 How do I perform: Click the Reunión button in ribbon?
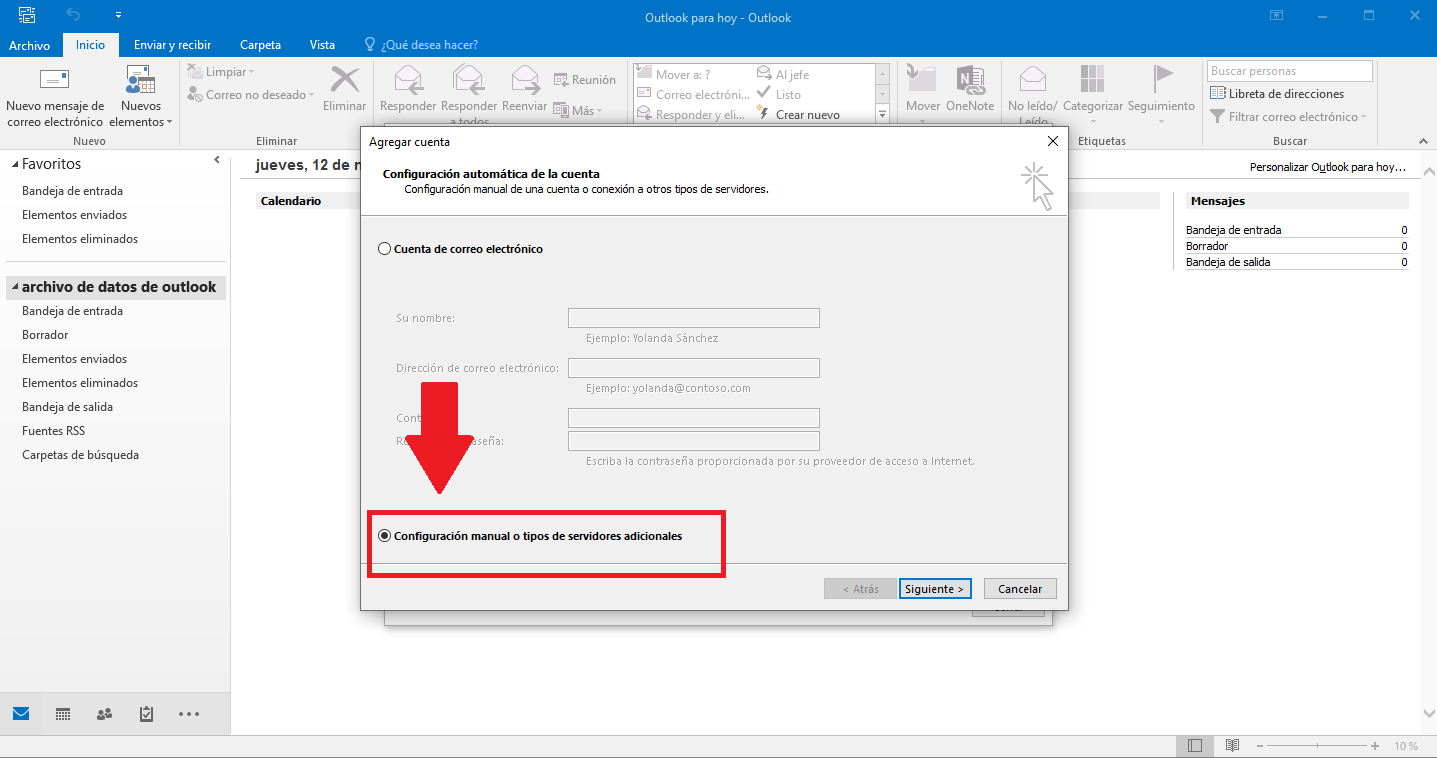click(584, 80)
